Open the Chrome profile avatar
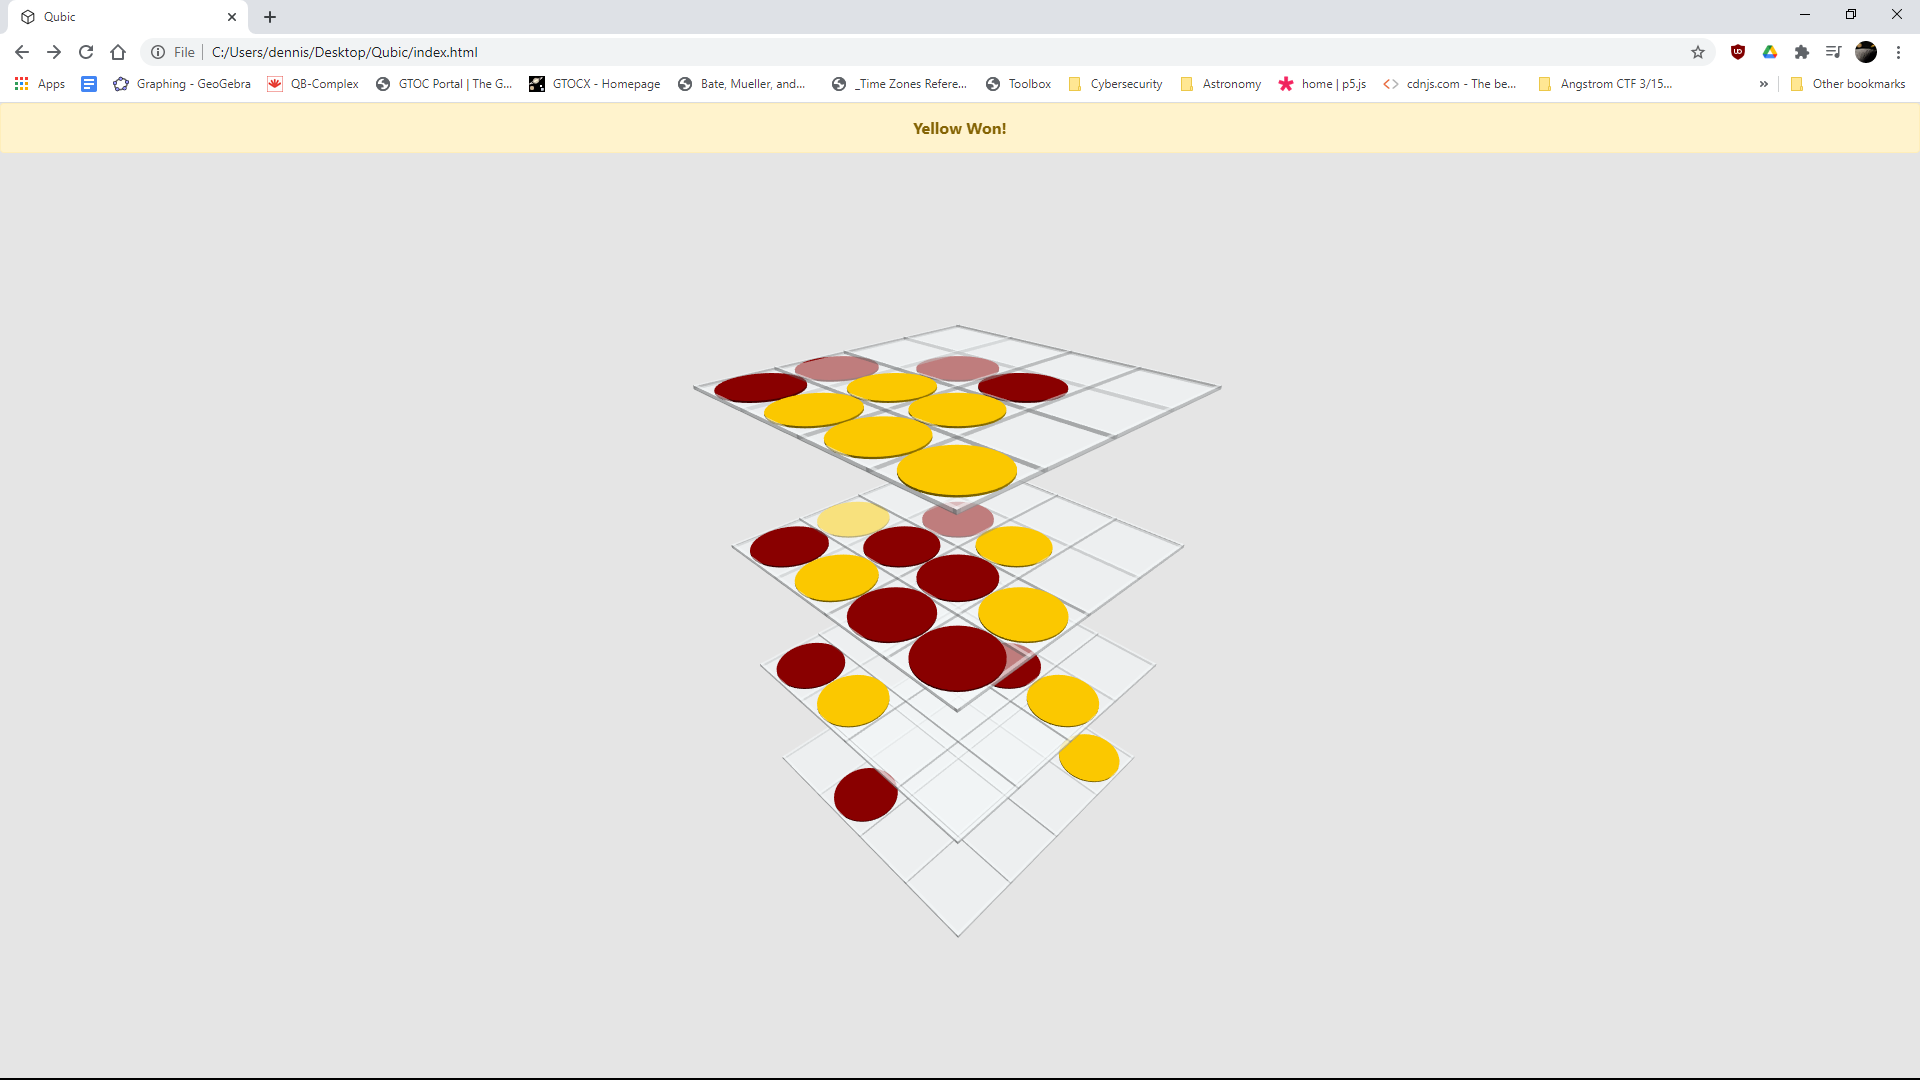The width and height of the screenshot is (1920, 1080). [1866, 52]
